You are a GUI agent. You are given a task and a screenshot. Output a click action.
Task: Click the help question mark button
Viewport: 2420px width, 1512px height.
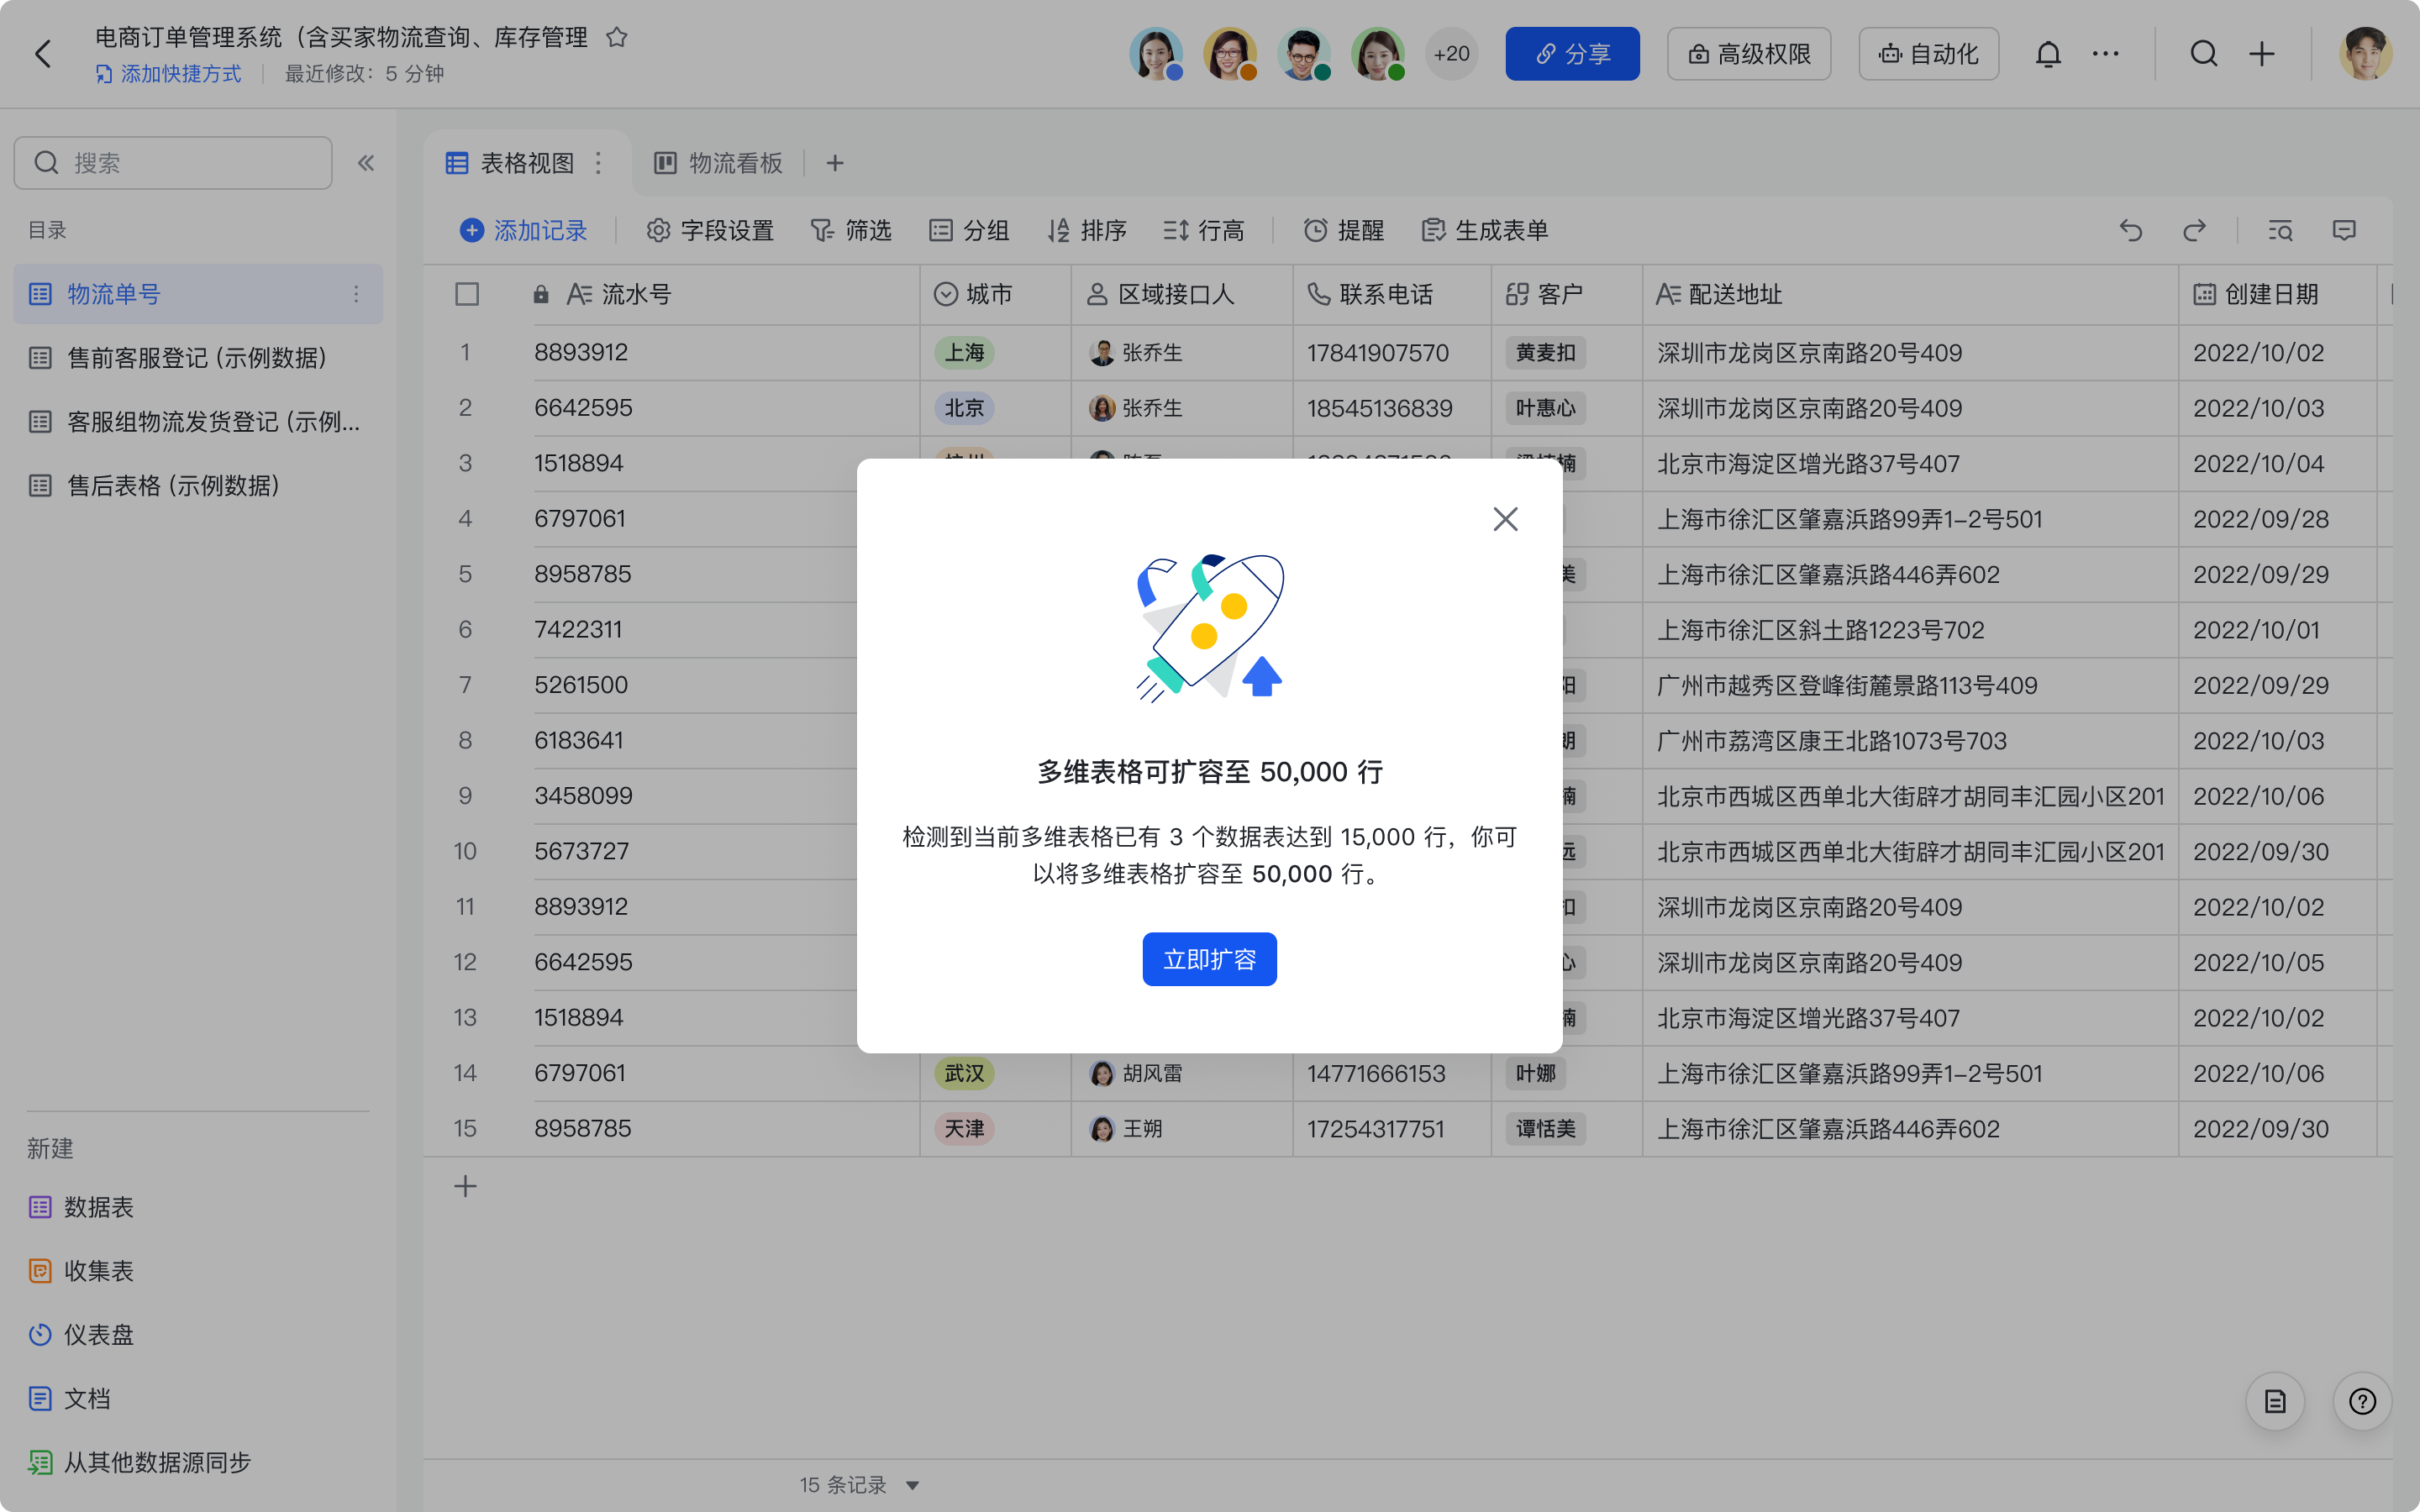2362,1401
